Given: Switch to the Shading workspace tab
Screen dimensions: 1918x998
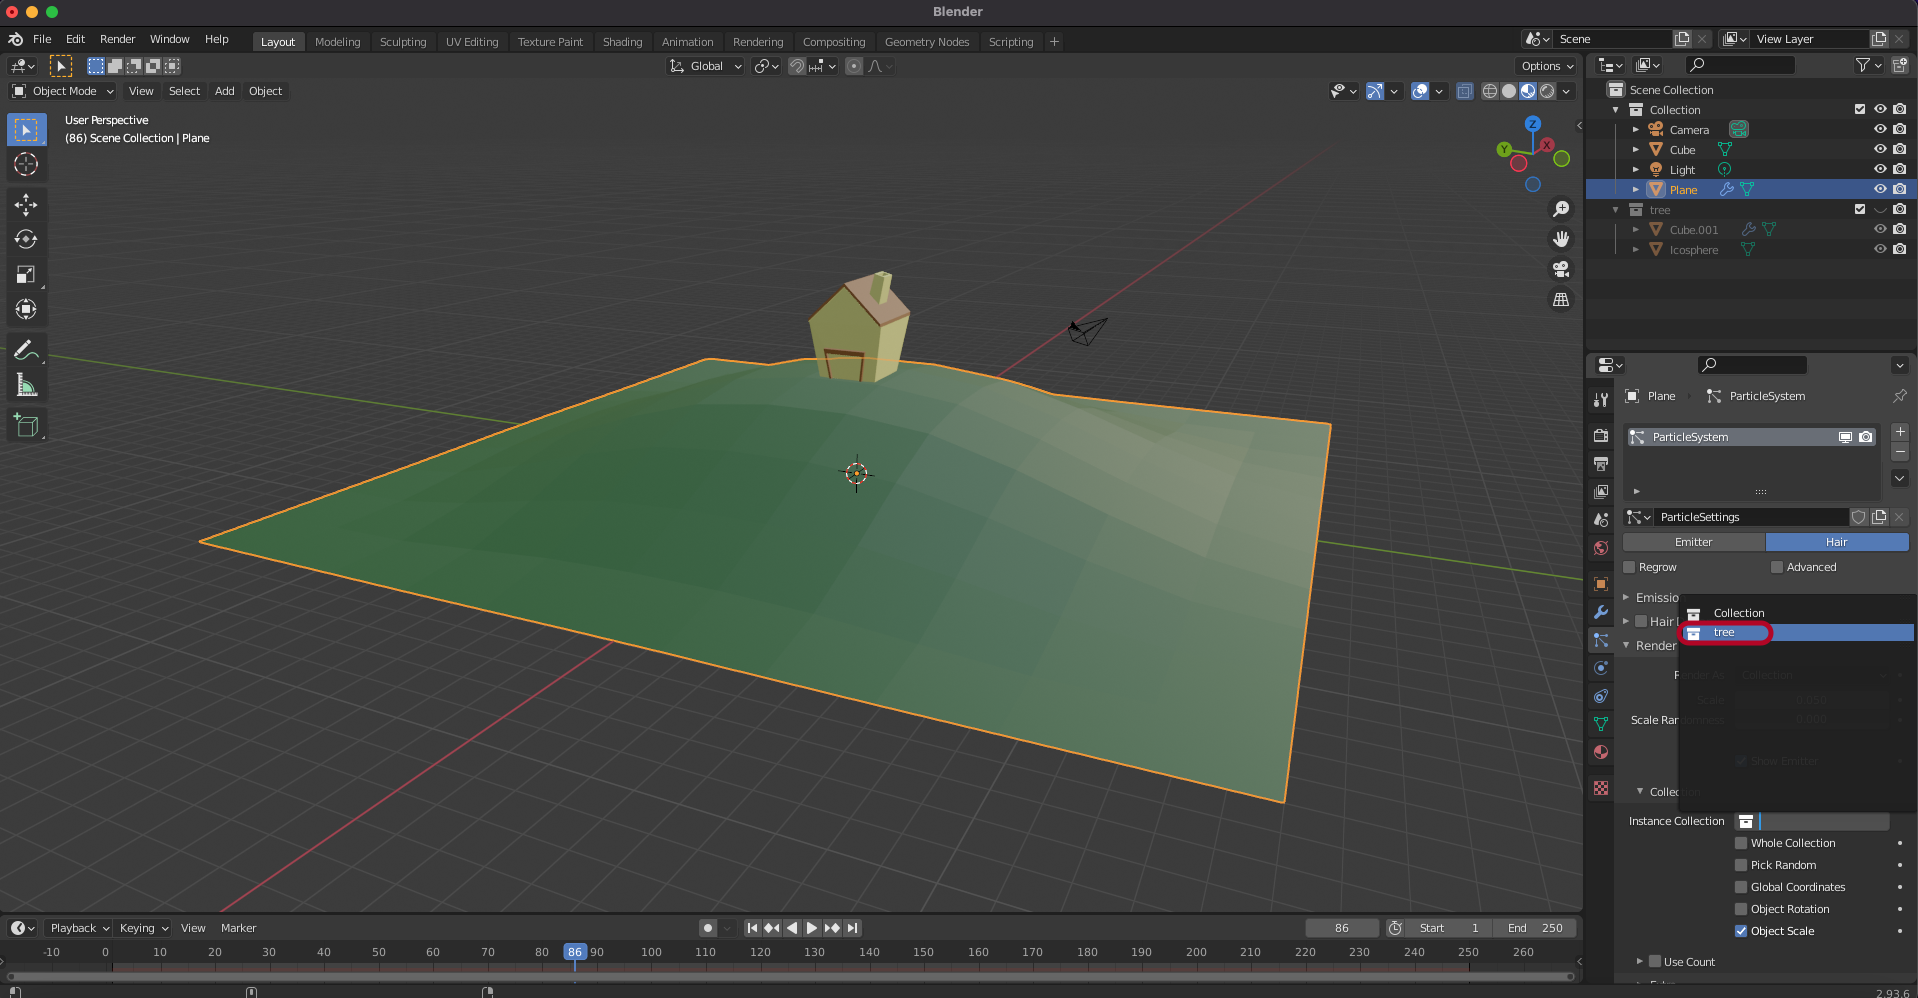Looking at the screenshot, I should [622, 42].
